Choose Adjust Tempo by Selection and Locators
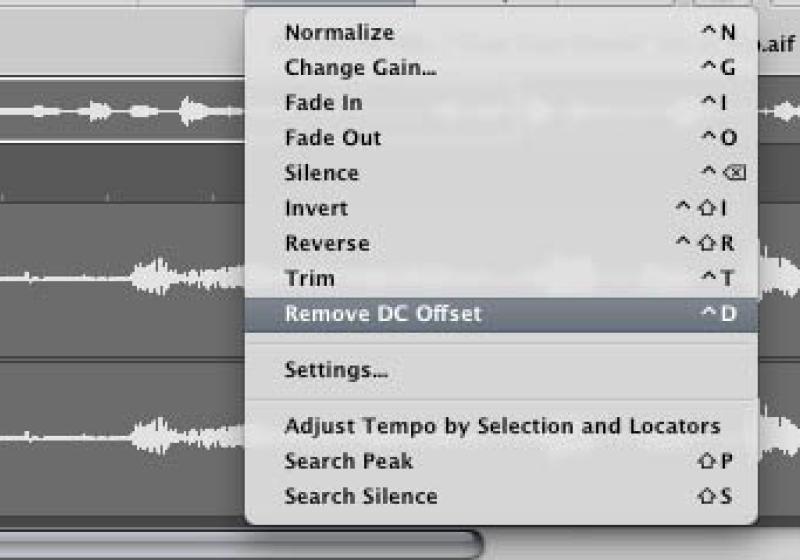The image size is (800, 560). 502,426
